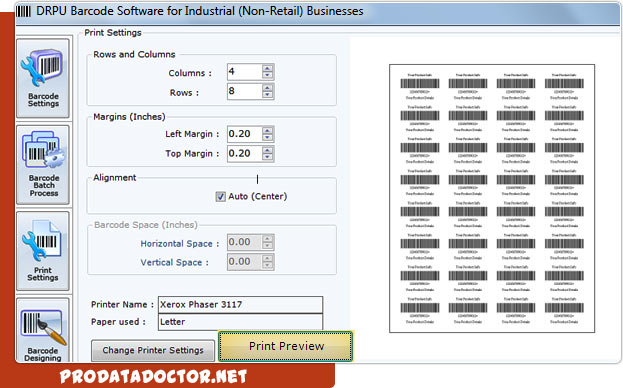Click the Horizontal Space field
This screenshot has height=388, width=623.
pos(245,242)
